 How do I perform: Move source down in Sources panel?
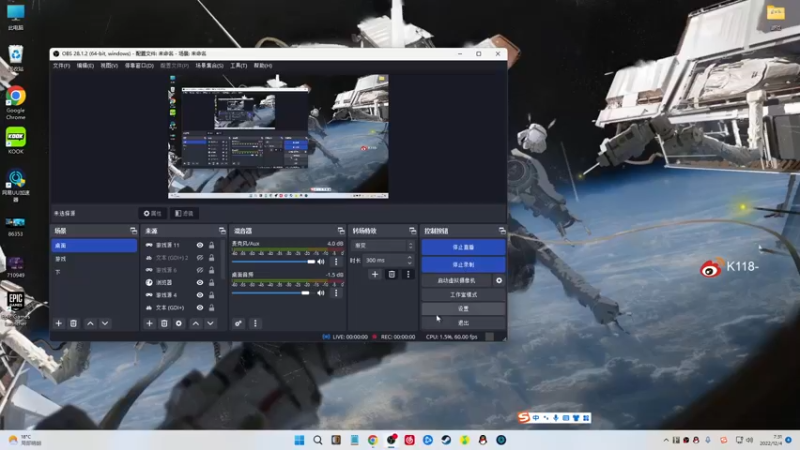pos(210,323)
